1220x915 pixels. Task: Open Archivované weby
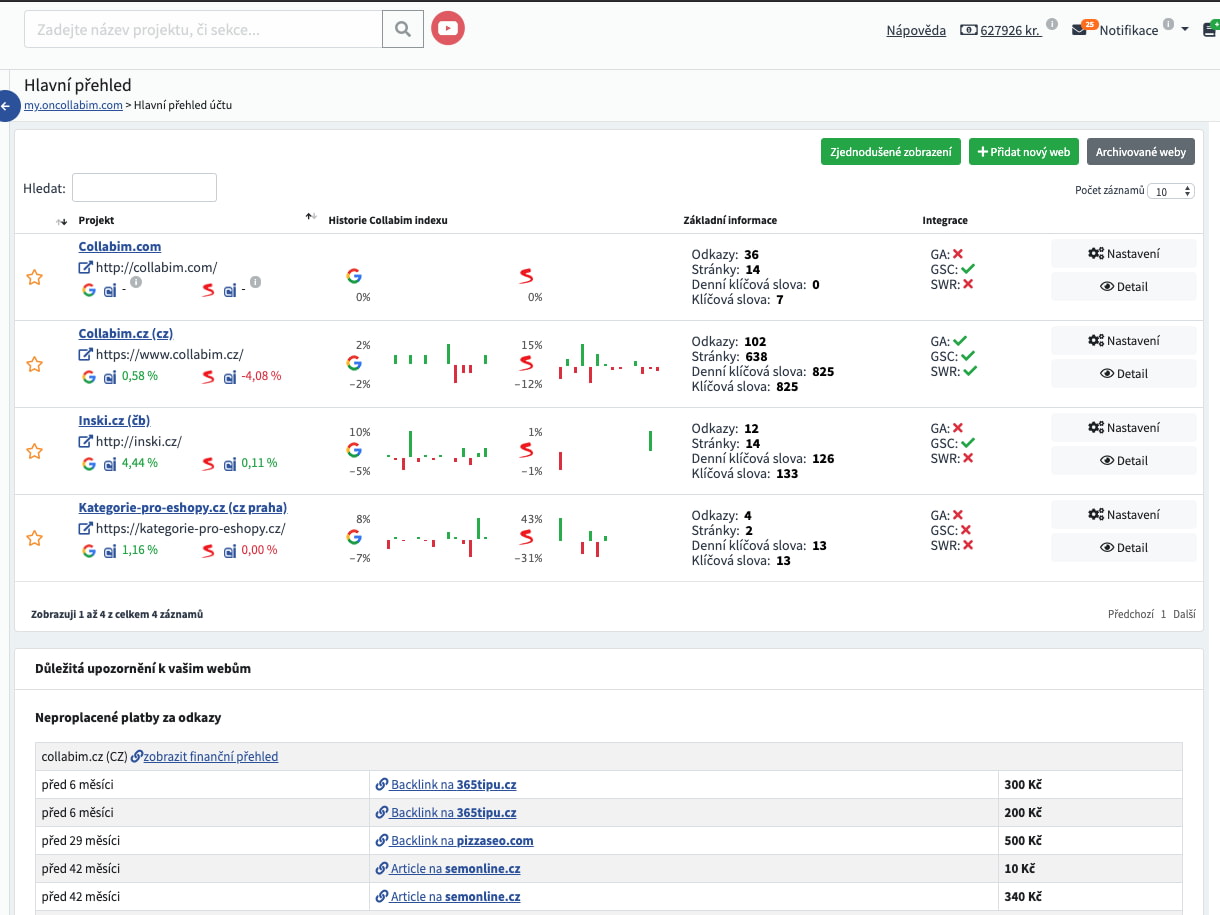(x=1141, y=152)
